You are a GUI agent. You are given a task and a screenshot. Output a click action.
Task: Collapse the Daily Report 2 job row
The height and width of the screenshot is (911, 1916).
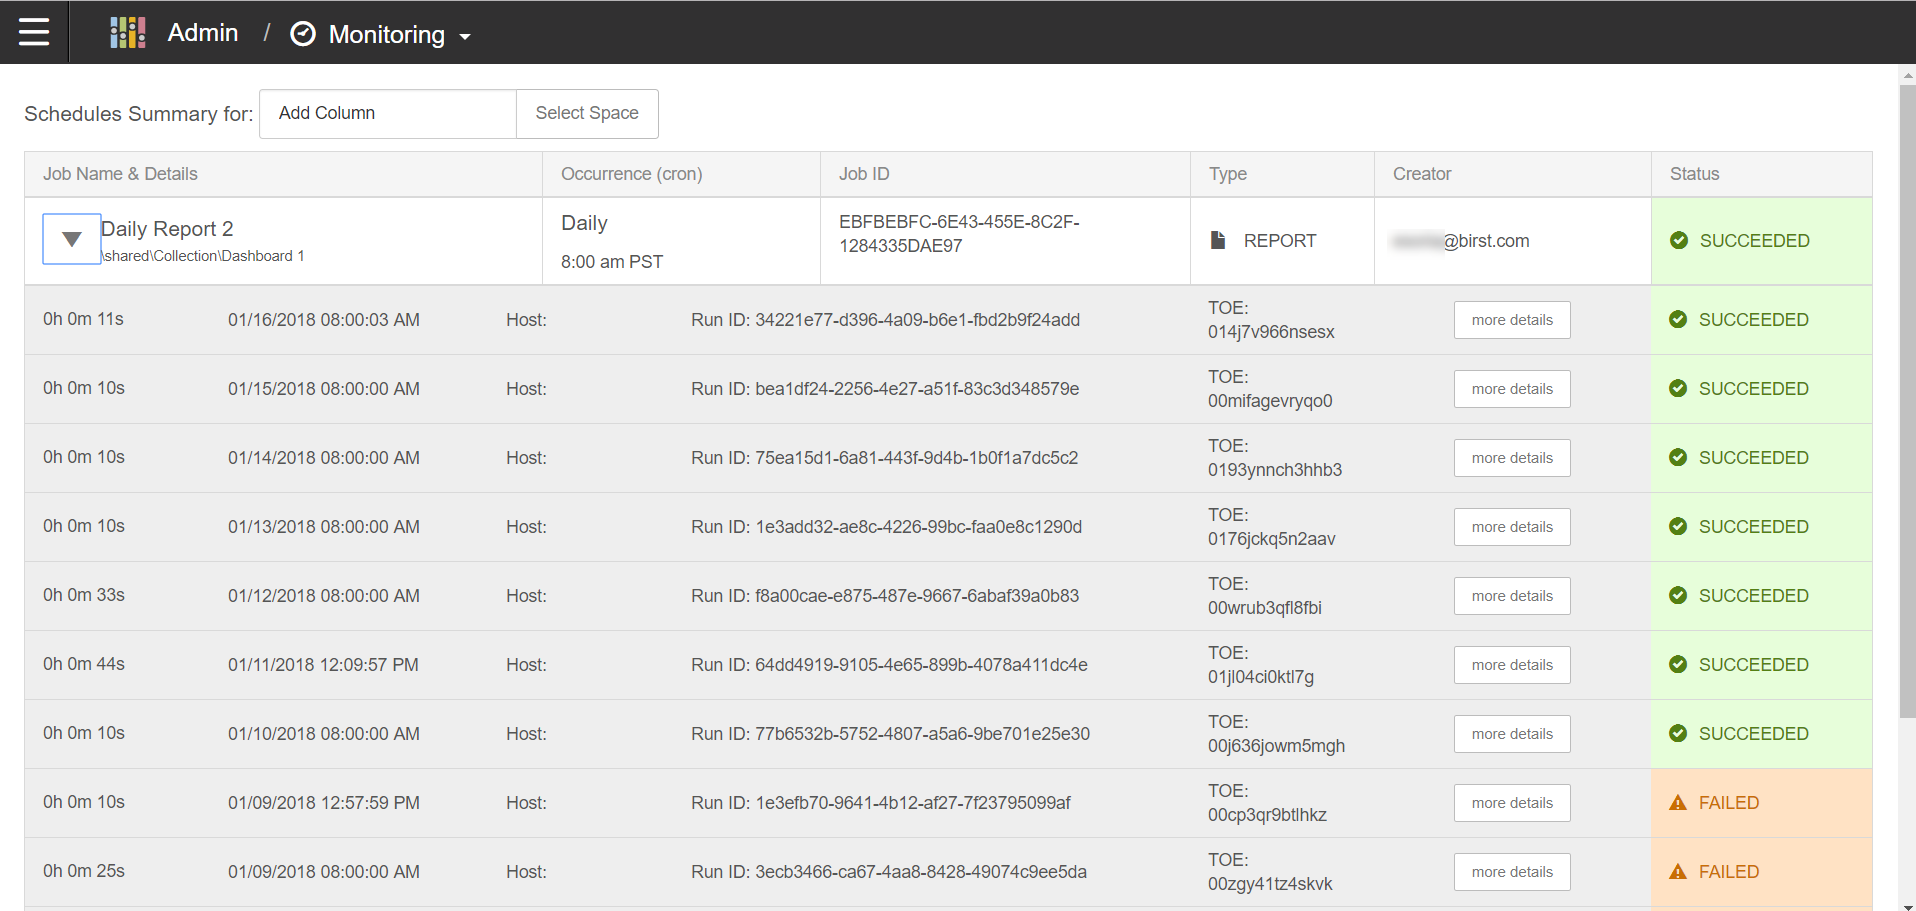coord(71,239)
